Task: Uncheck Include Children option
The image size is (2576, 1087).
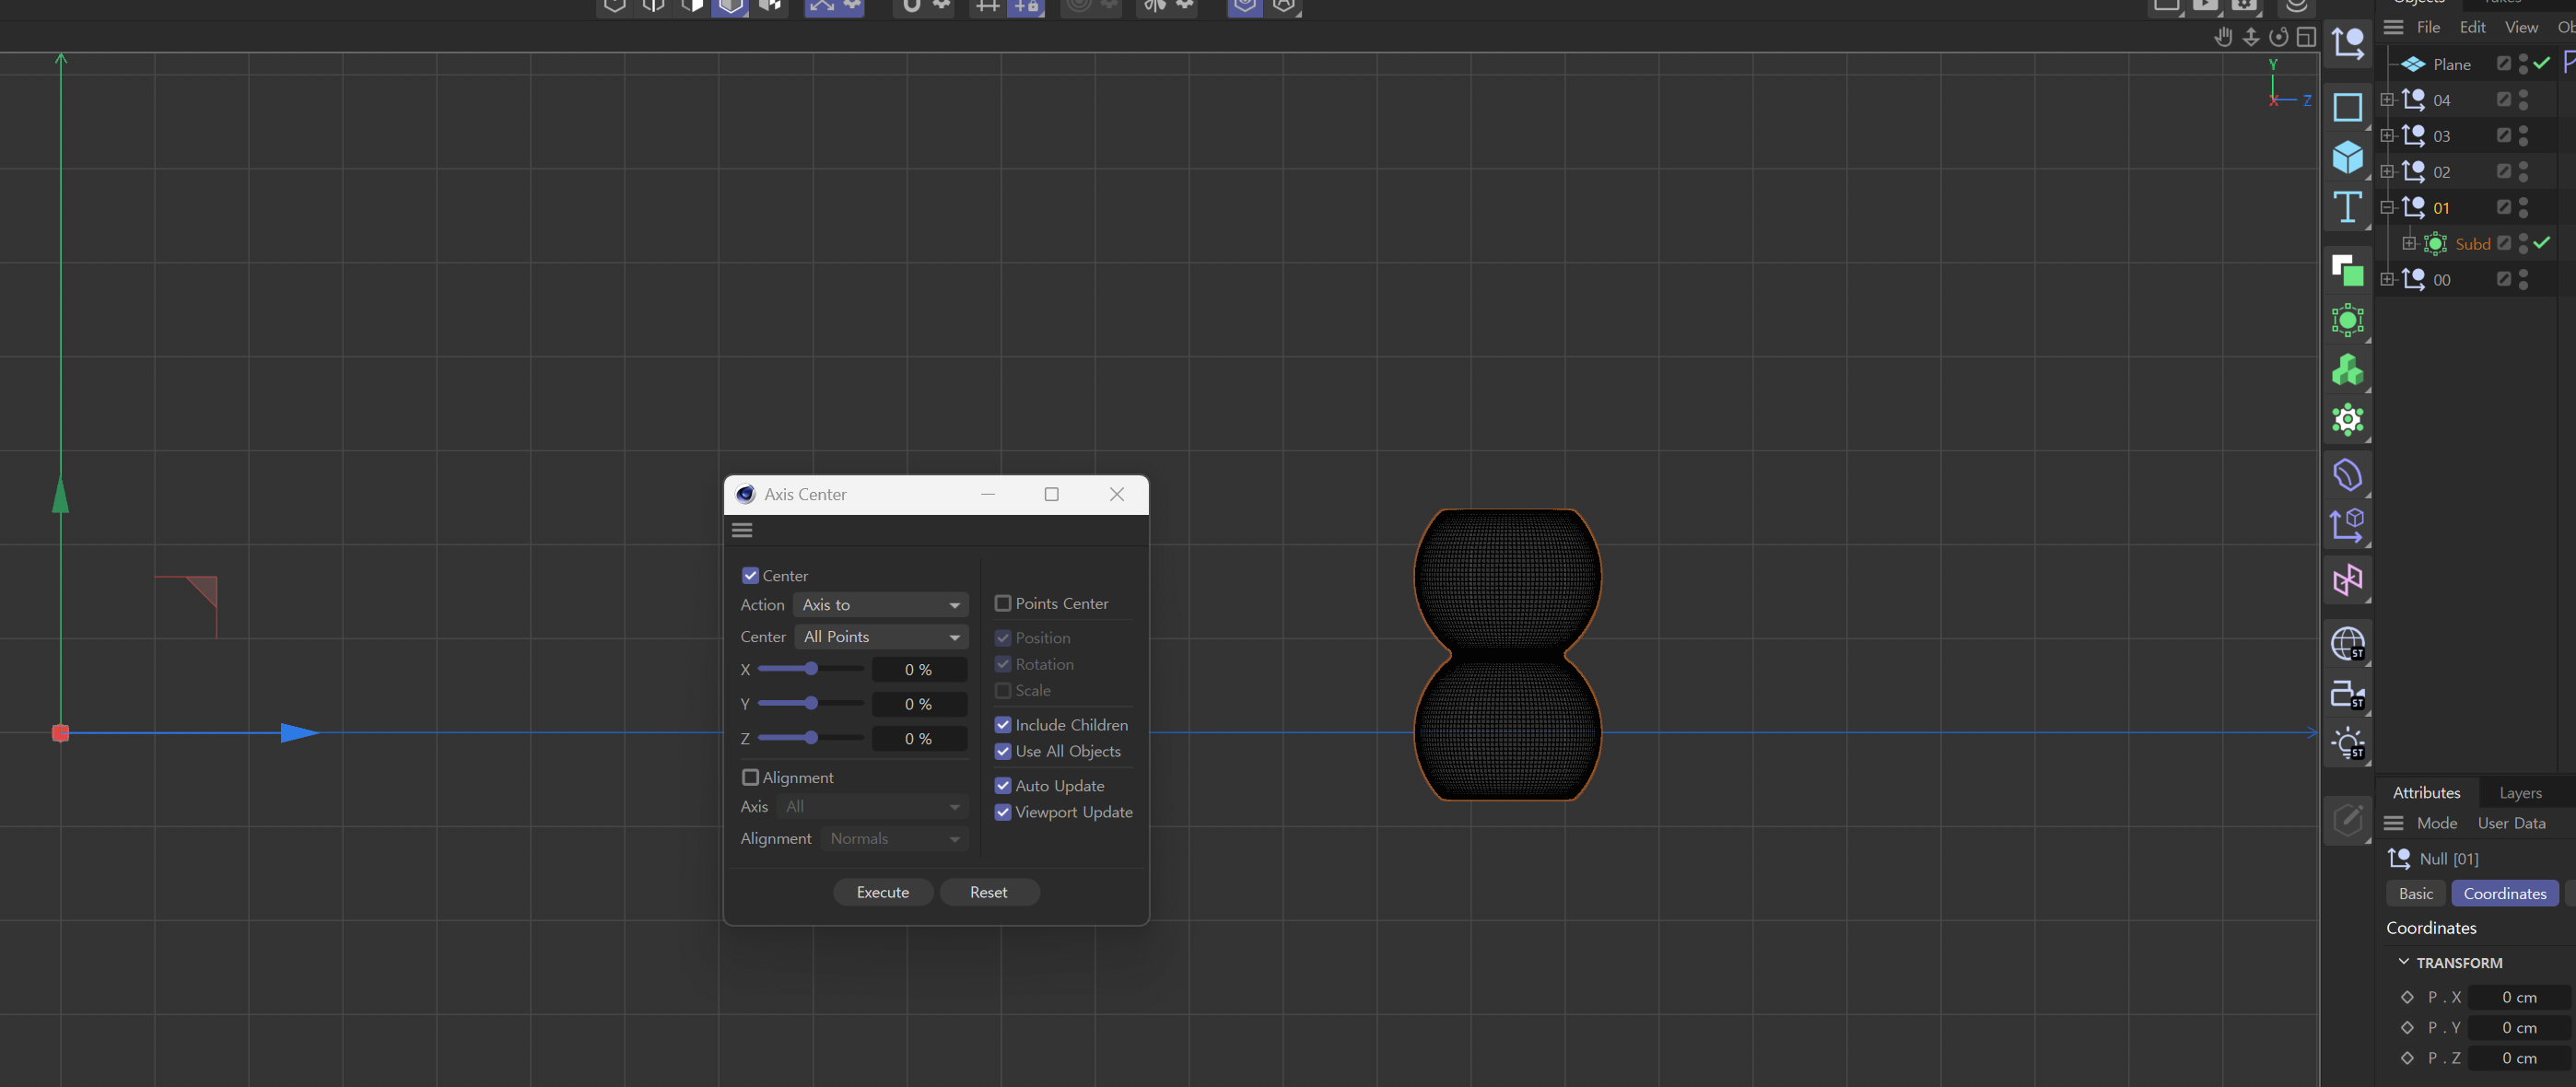Action: [x=1002, y=725]
